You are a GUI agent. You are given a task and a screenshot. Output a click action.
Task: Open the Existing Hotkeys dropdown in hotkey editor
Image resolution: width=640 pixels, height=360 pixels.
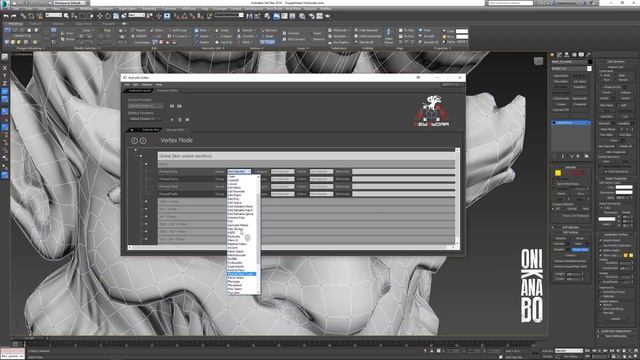144,119
